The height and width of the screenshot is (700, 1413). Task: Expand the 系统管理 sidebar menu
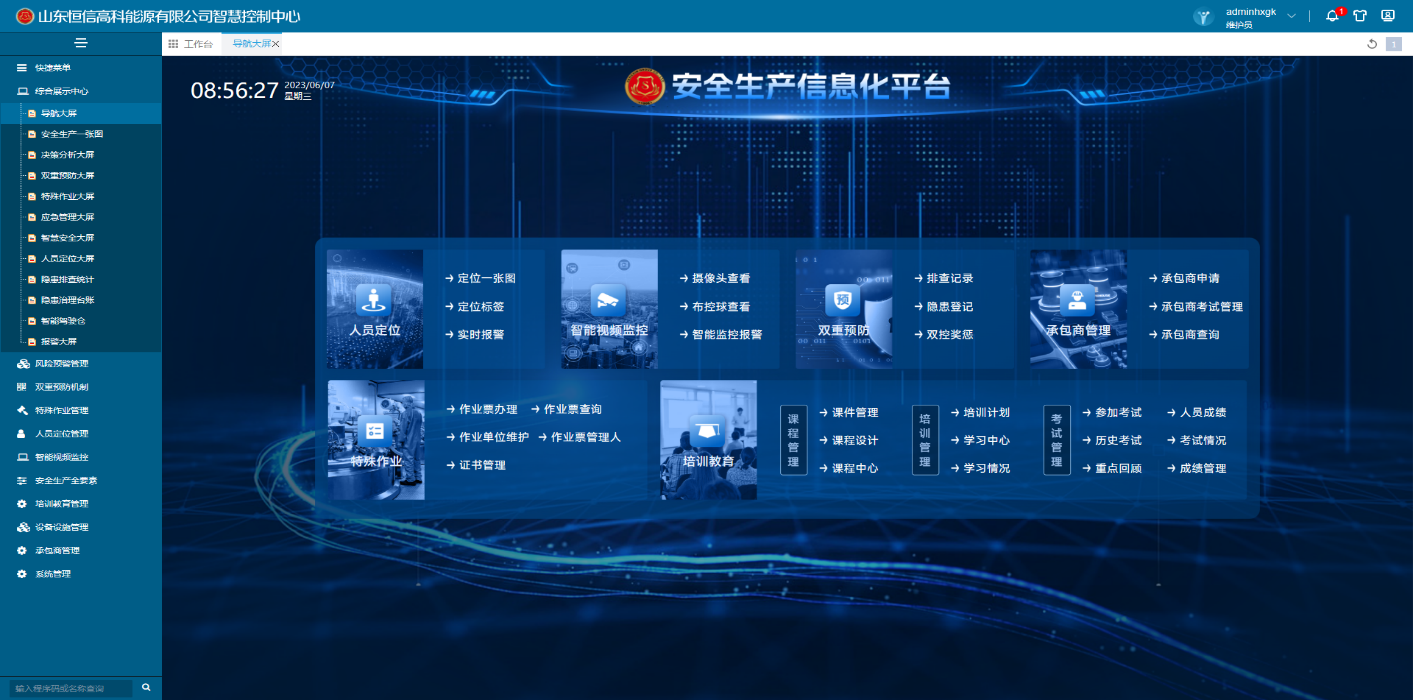click(52, 574)
